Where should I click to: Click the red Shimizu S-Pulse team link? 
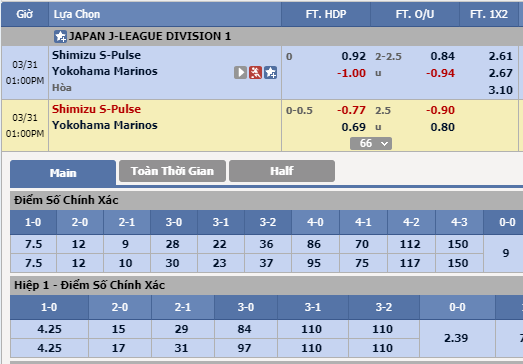(x=96, y=109)
